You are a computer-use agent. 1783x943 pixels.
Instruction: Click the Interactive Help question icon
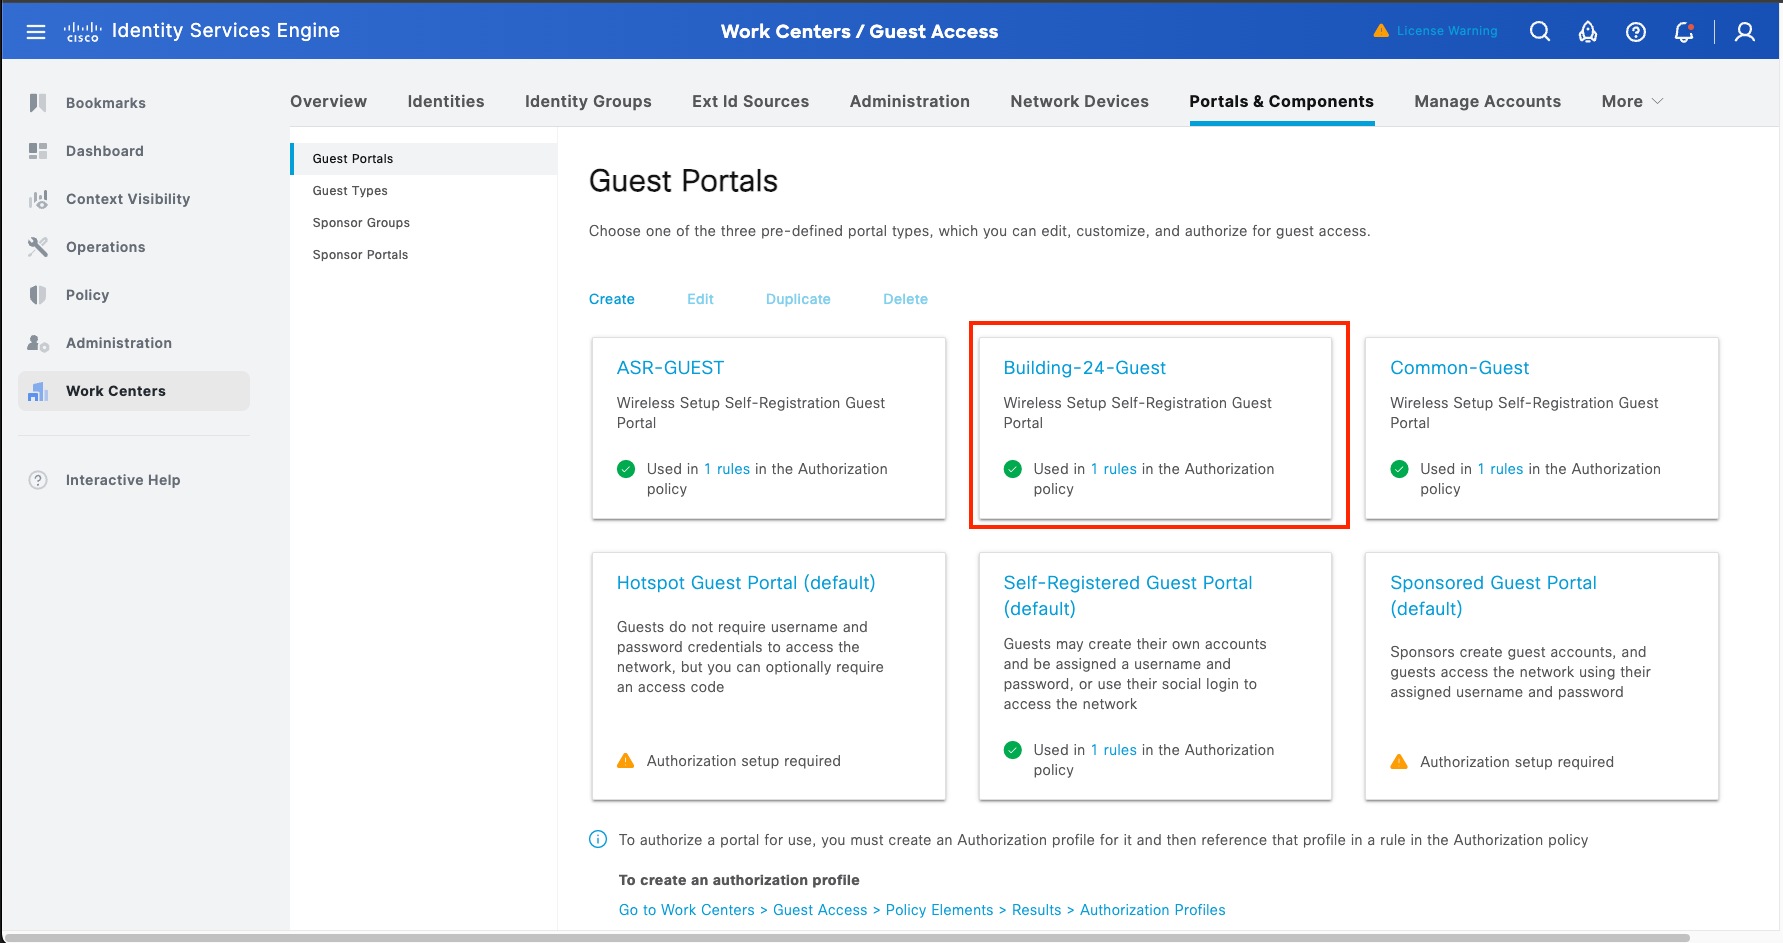coord(38,480)
